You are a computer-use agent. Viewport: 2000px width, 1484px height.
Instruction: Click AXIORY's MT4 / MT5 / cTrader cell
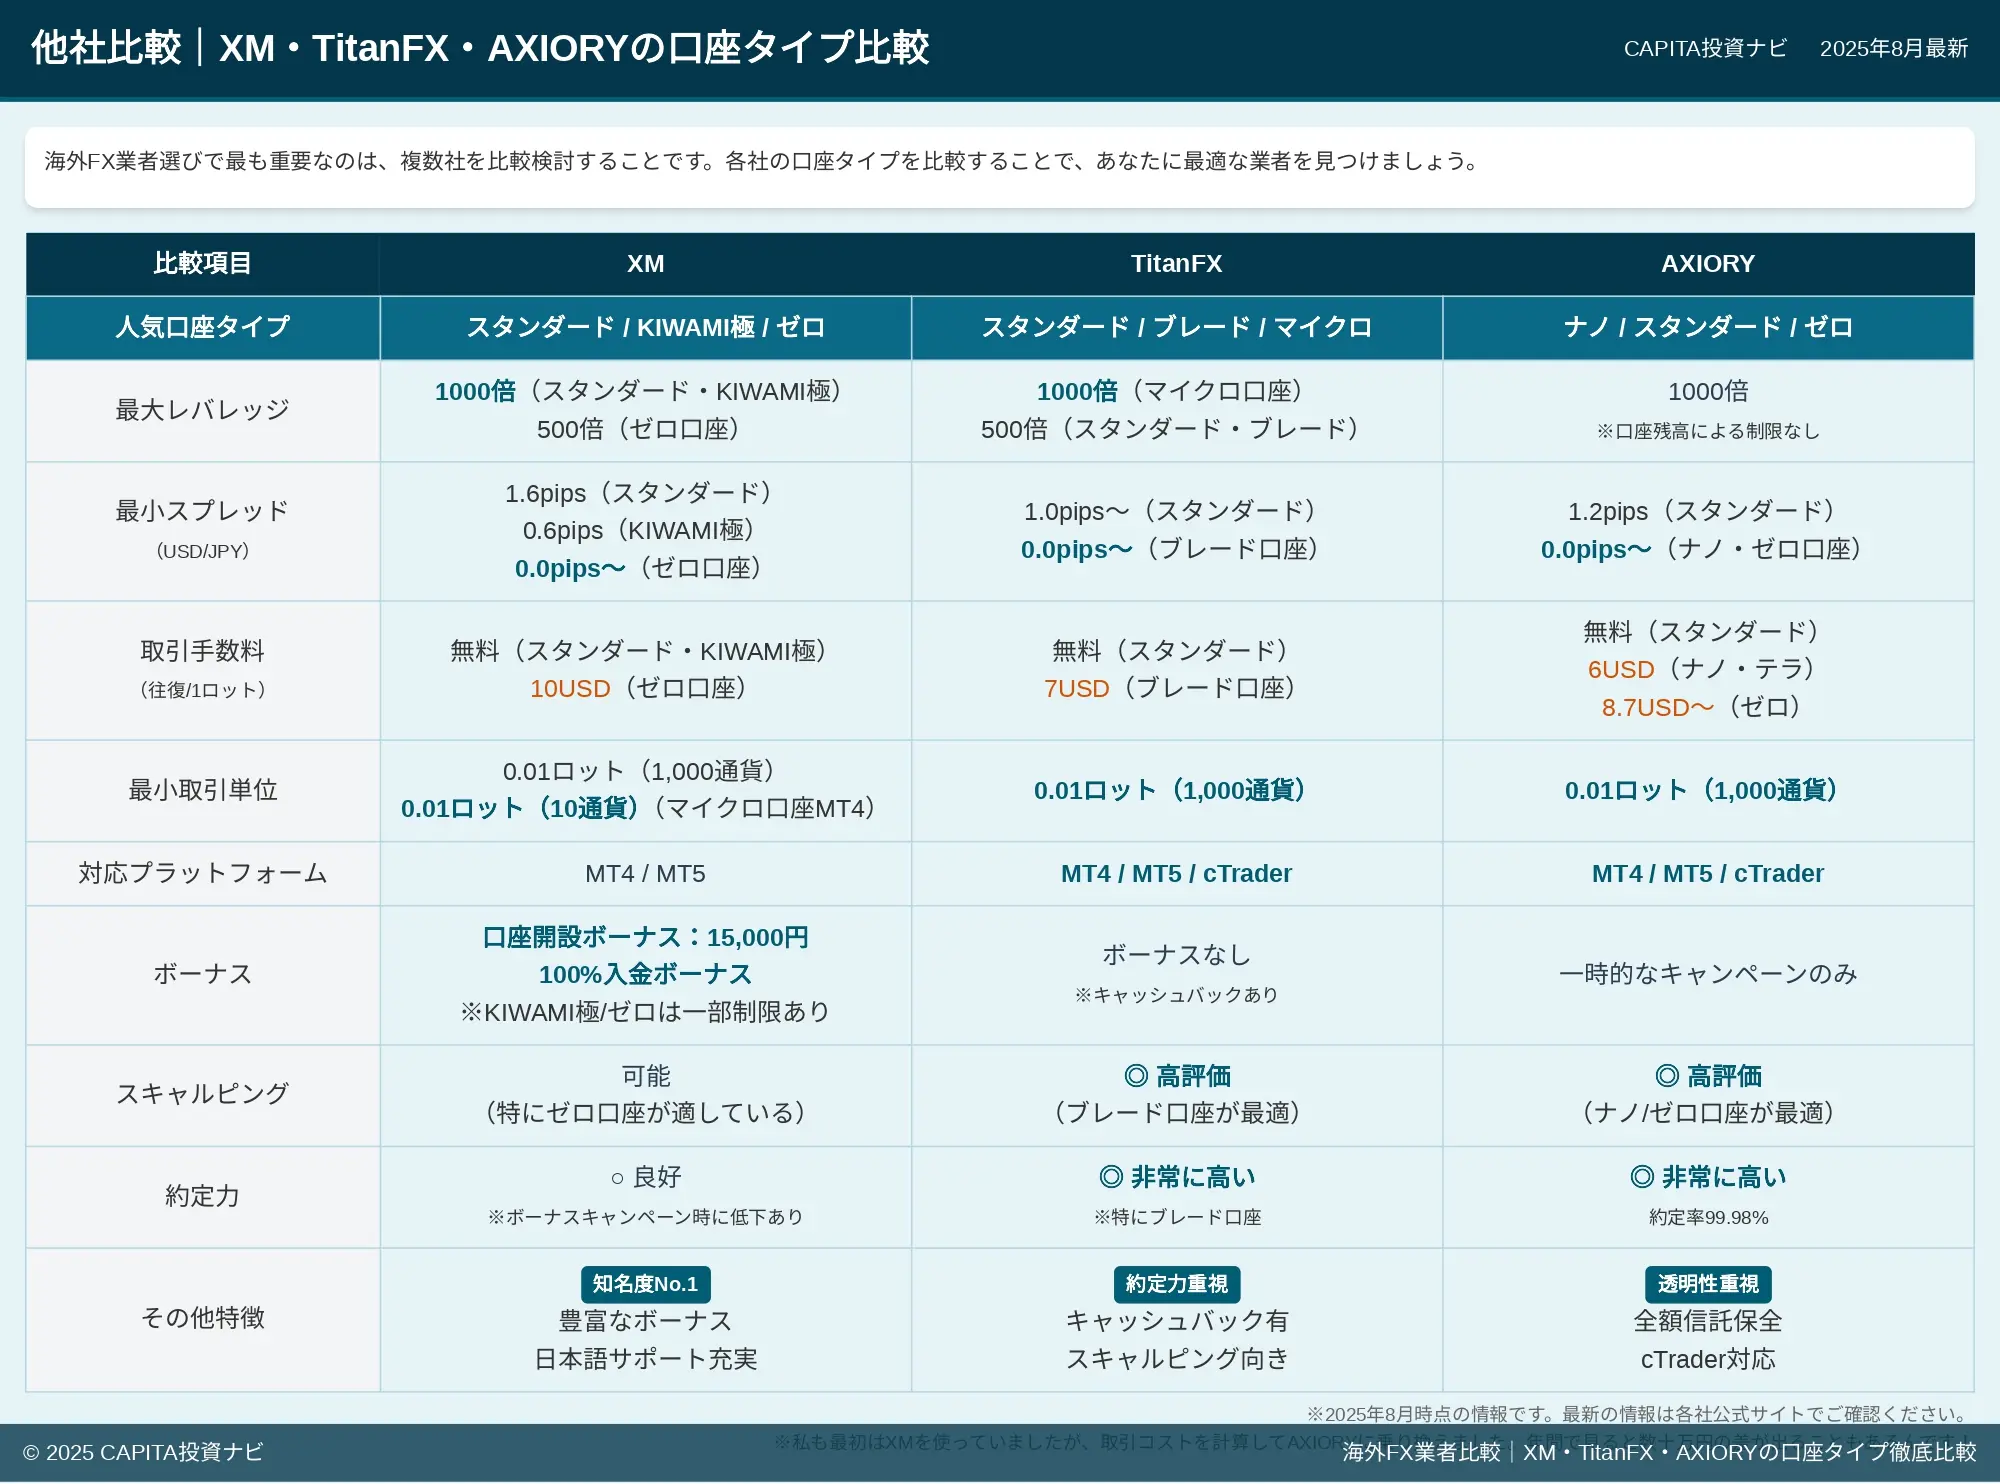click(1708, 874)
